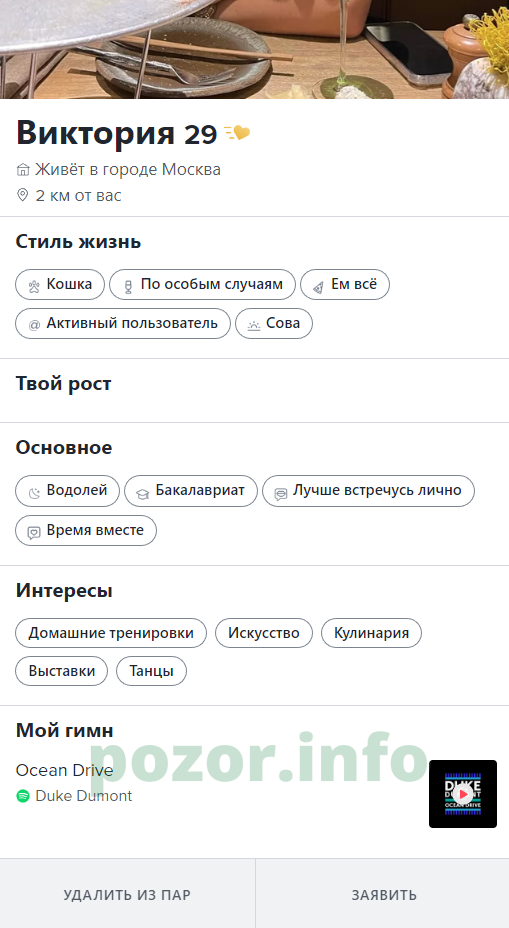Click the location pin icon near 2 км от вас
The height and width of the screenshot is (928, 509).
[x=22, y=195]
